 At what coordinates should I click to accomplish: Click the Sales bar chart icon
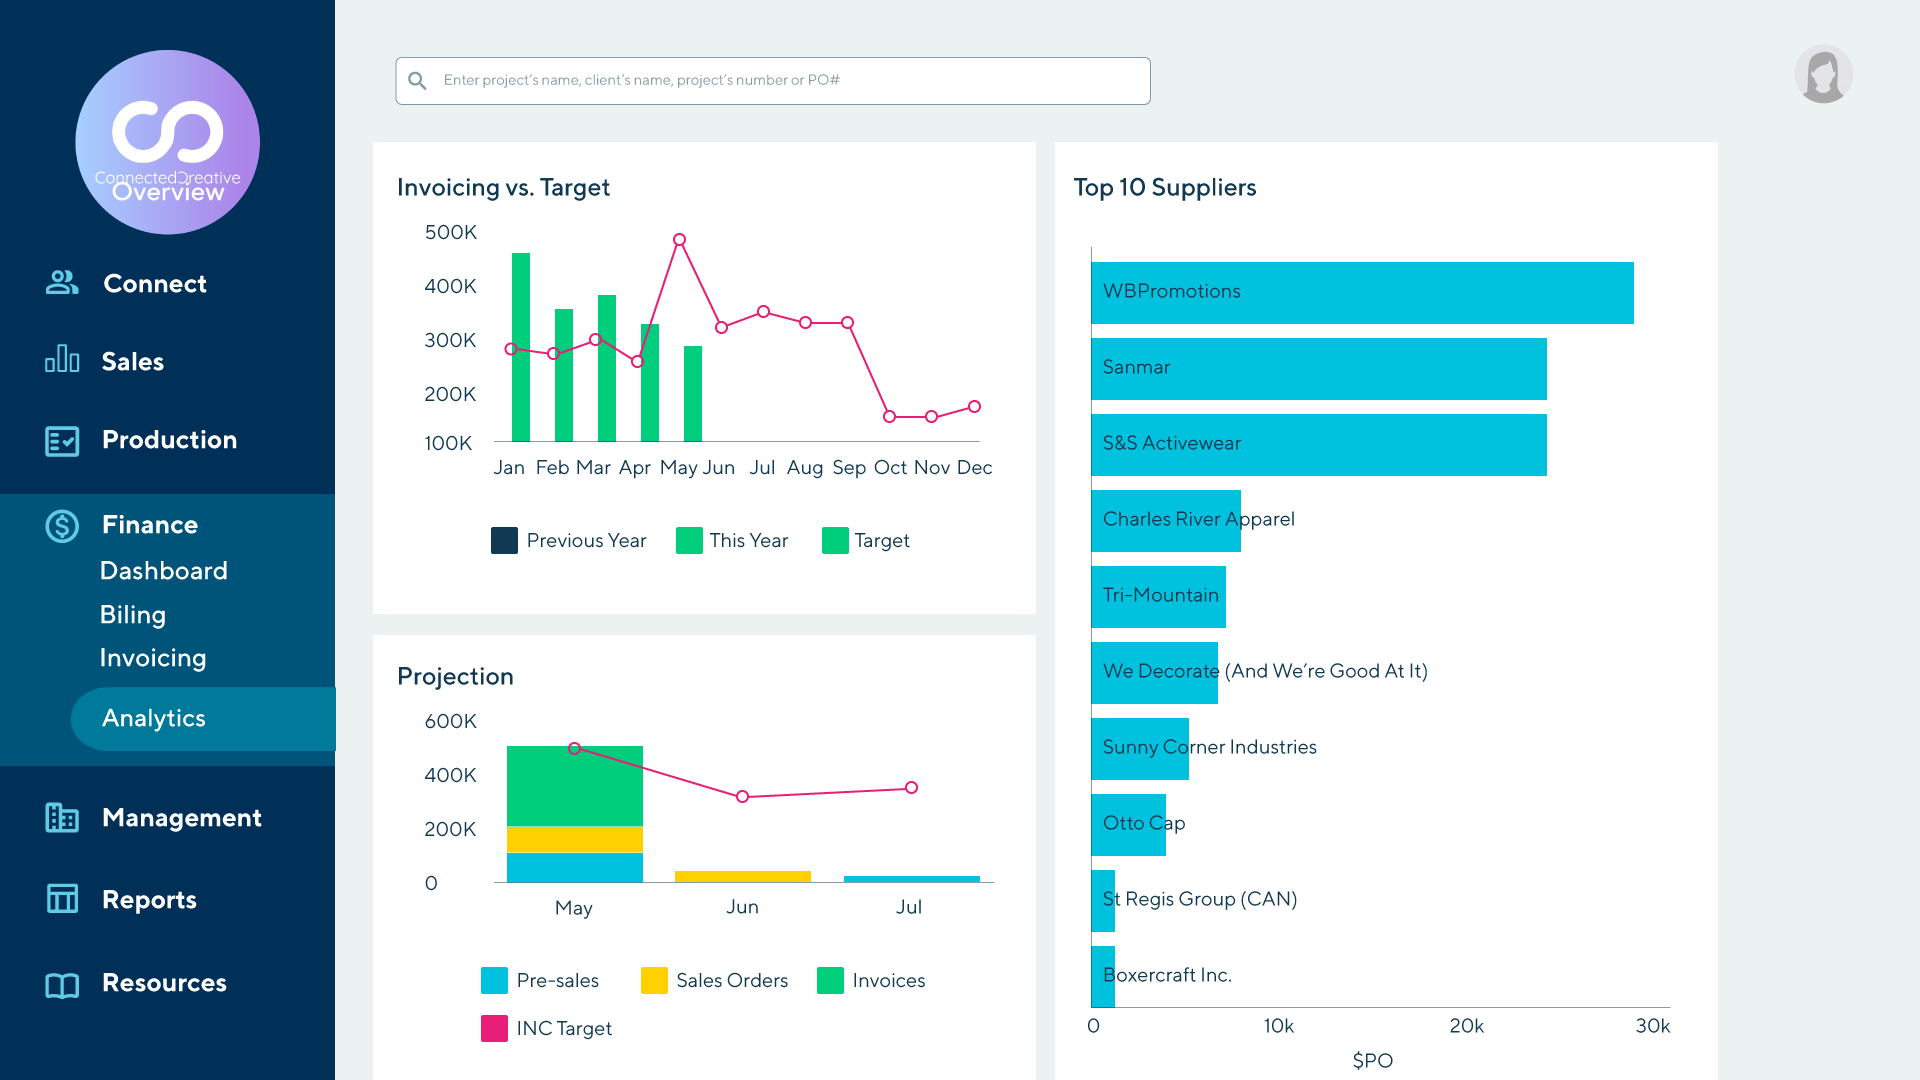point(62,359)
